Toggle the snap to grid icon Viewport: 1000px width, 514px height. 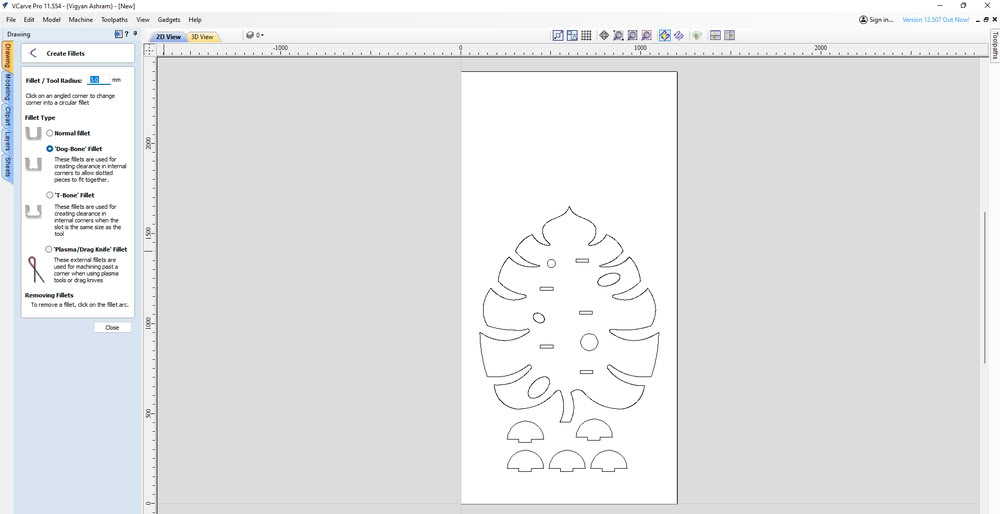tap(586, 36)
